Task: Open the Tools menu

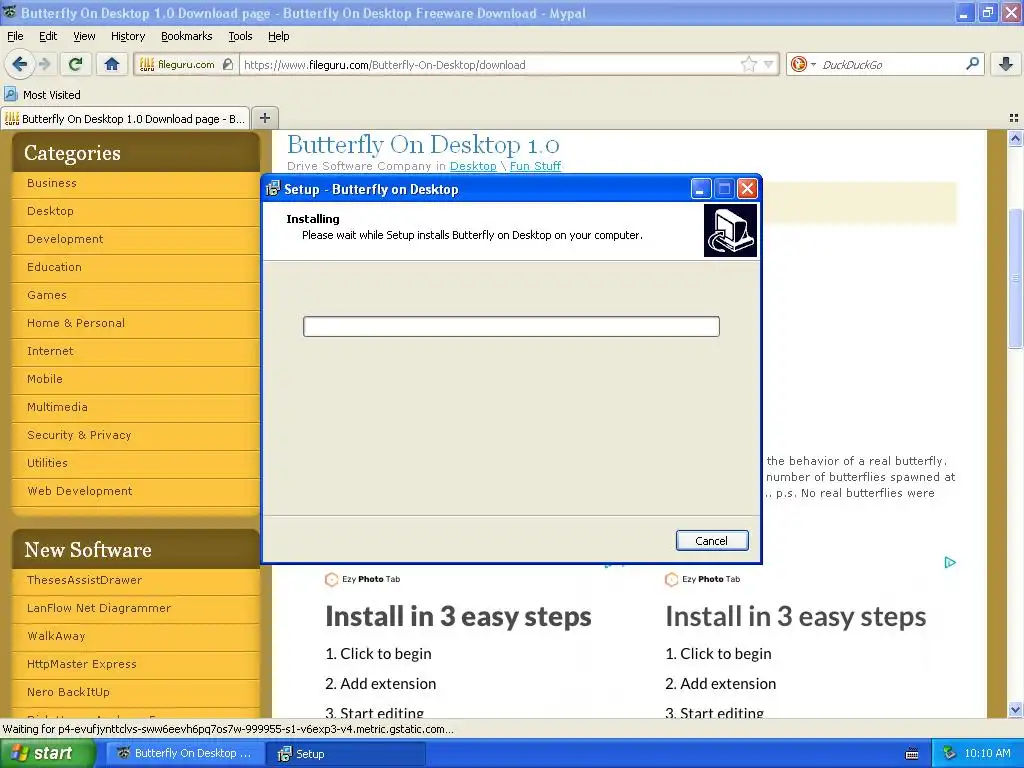Action: [x=240, y=36]
